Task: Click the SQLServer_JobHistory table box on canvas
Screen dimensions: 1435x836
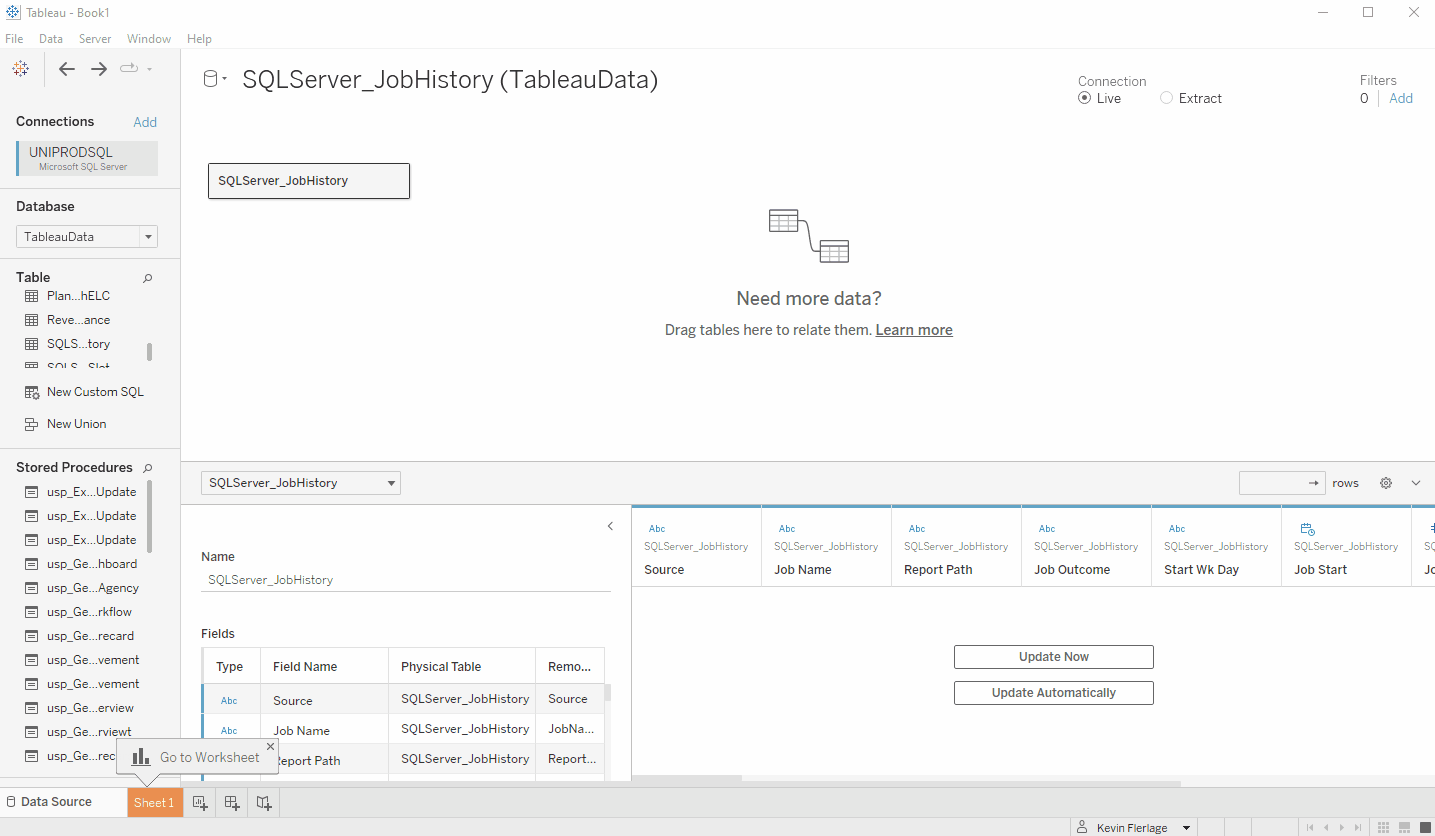Action: click(x=309, y=181)
